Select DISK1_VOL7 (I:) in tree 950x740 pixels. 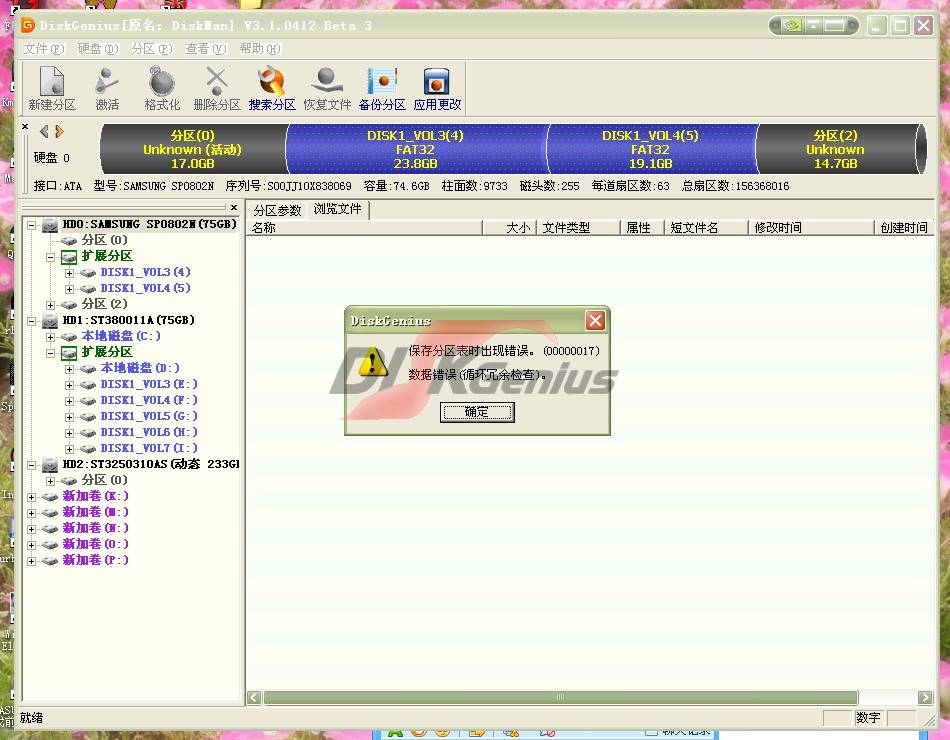pyautogui.click(x=148, y=448)
